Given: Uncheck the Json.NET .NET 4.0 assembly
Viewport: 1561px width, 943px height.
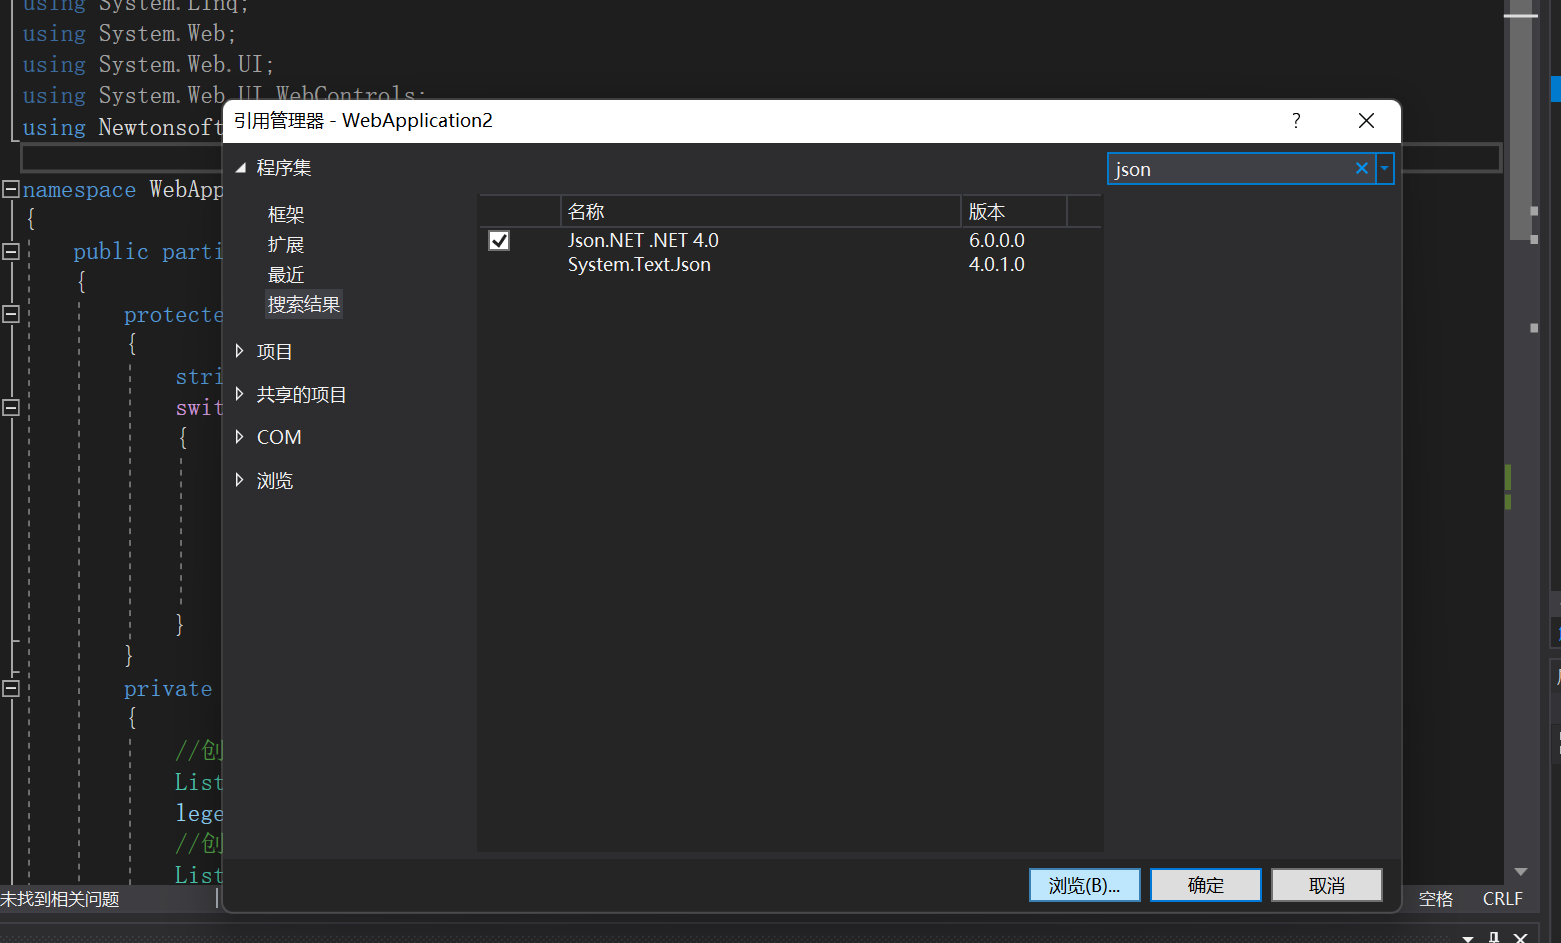Looking at the screenshot, I should tap(498, 240).
